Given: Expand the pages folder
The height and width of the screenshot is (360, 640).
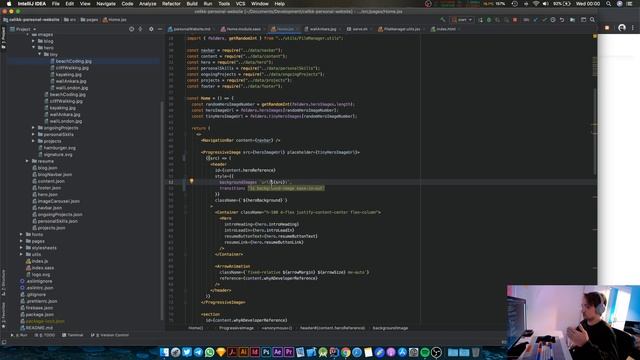Looking at the screenshot, I should pyautogui.click(x=21, y=241).
